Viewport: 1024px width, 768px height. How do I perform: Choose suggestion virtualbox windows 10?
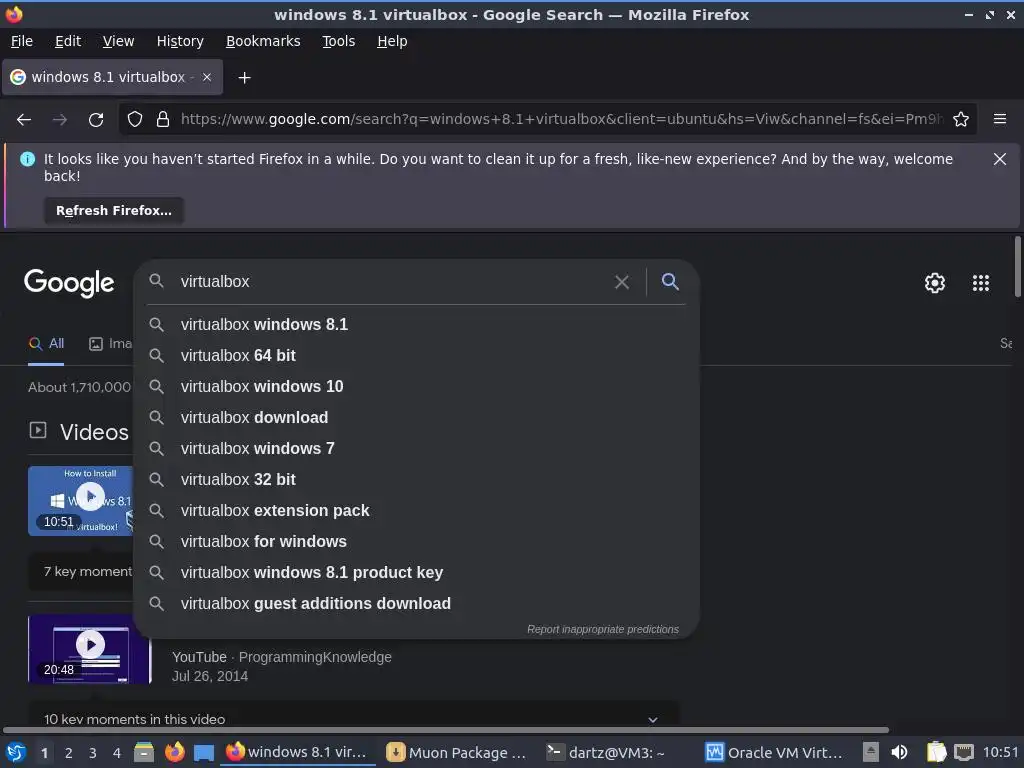[416, 387]
